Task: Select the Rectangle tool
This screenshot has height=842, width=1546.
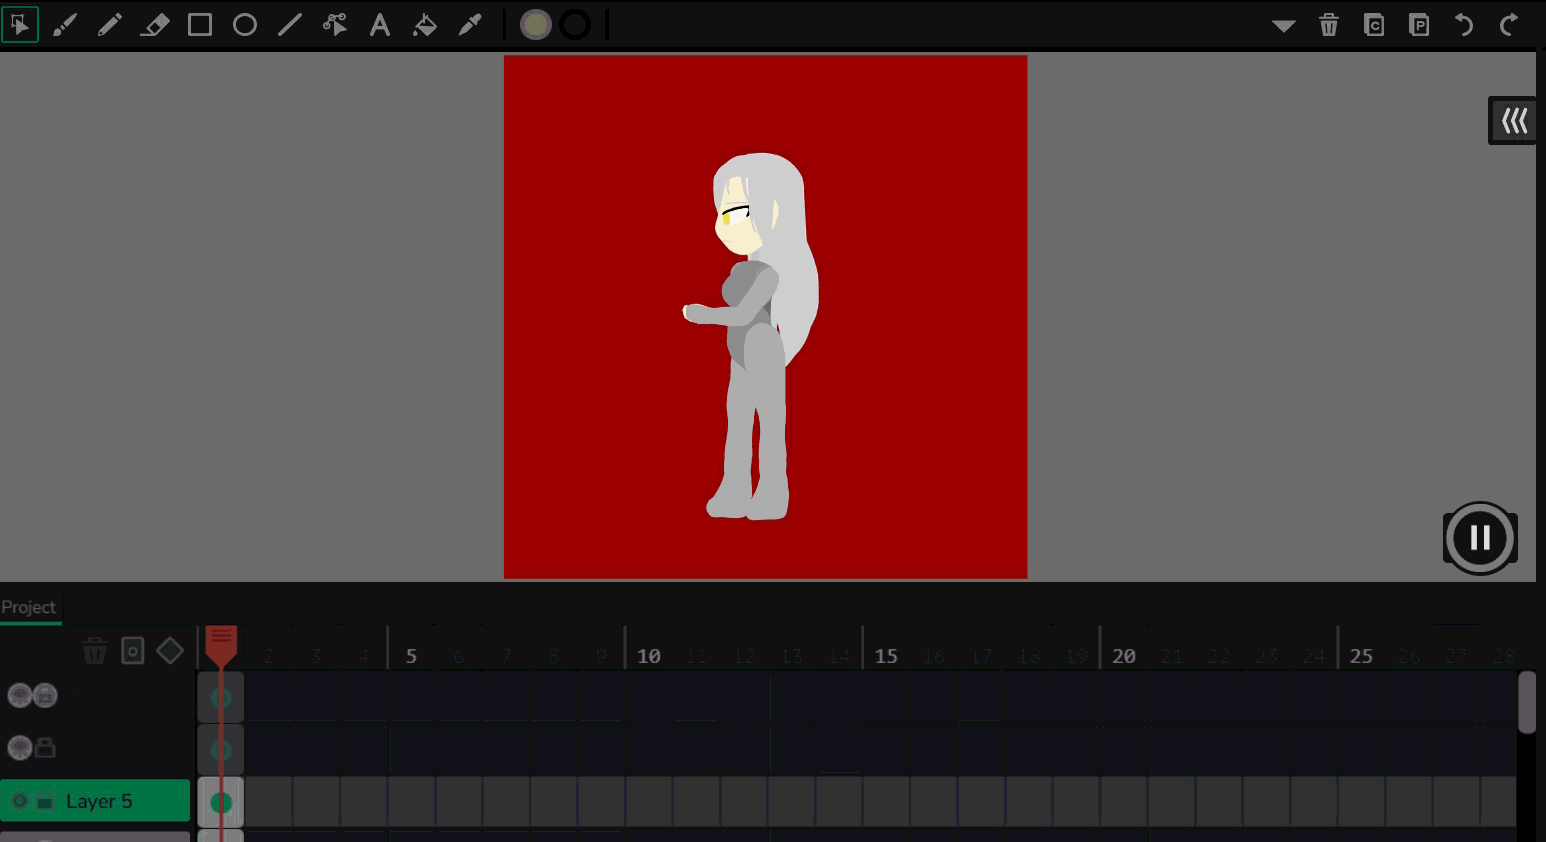Action: [200, 25]
